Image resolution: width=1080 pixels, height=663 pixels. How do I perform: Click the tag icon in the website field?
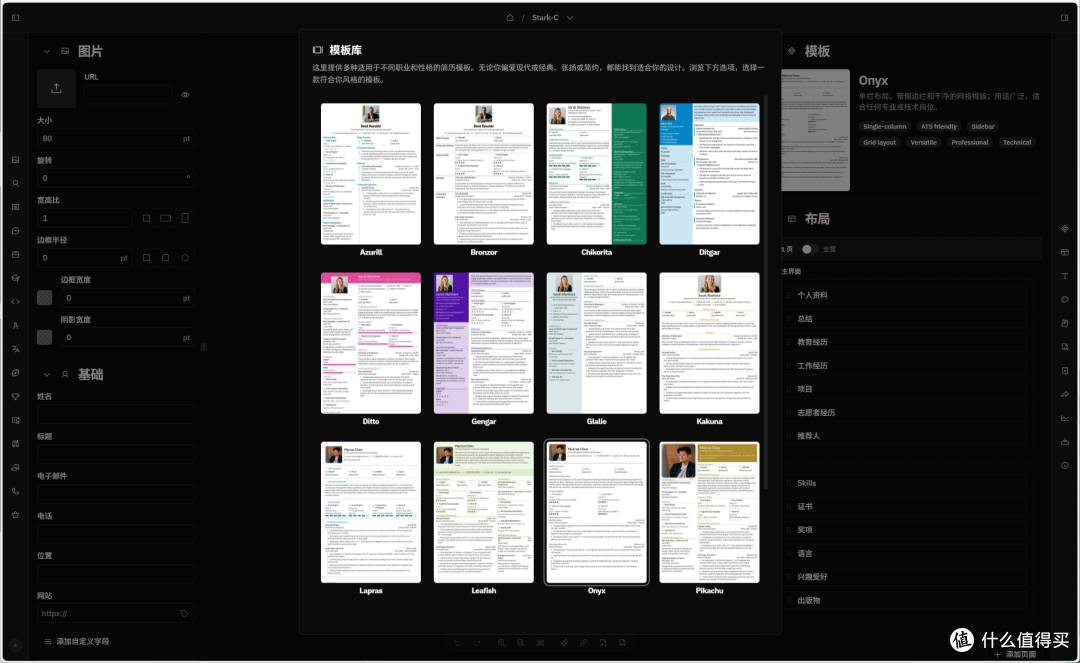pos(184,613)
